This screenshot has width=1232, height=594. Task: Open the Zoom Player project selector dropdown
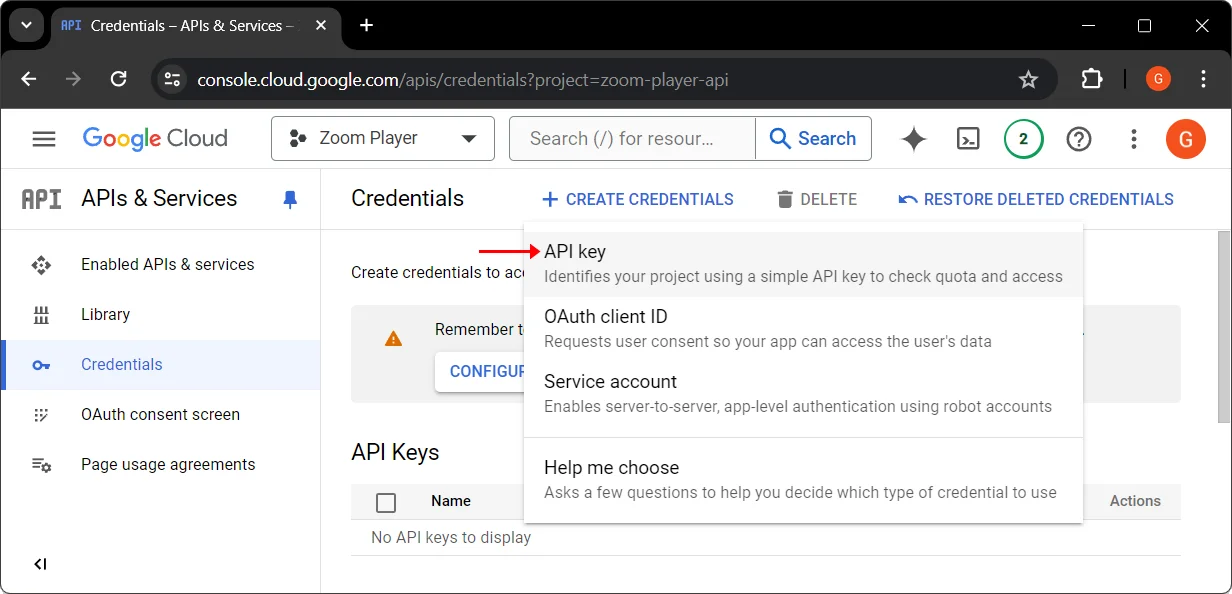click(383, 139)
